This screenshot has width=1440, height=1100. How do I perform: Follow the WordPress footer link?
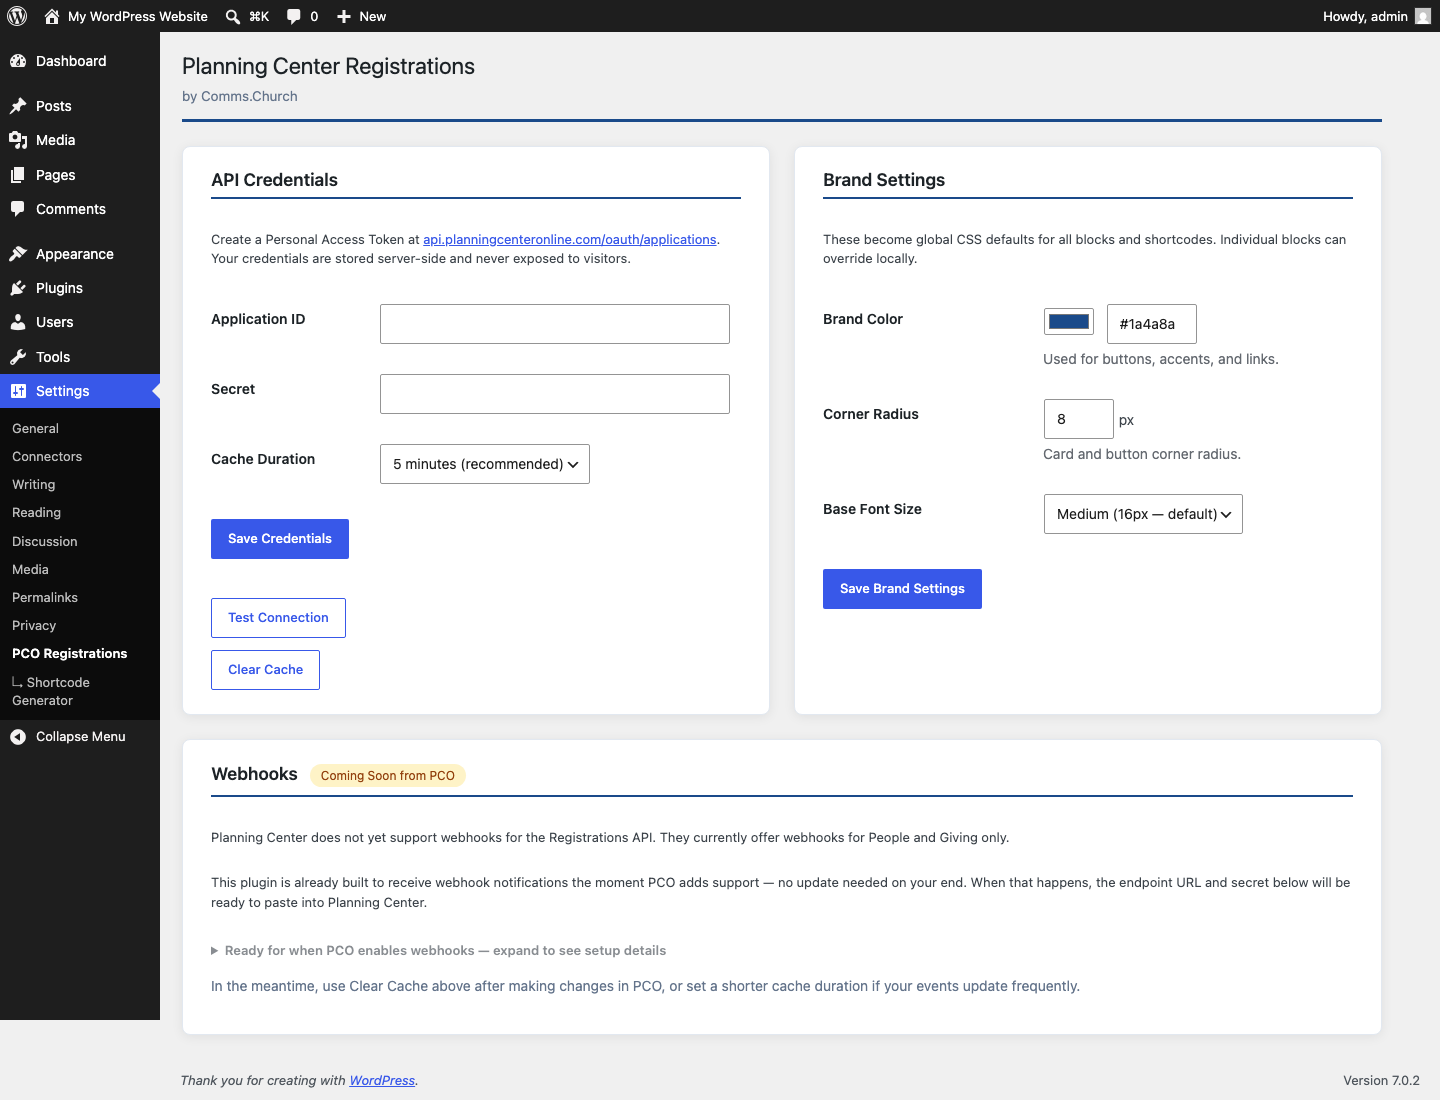[x=382, y=1080]
